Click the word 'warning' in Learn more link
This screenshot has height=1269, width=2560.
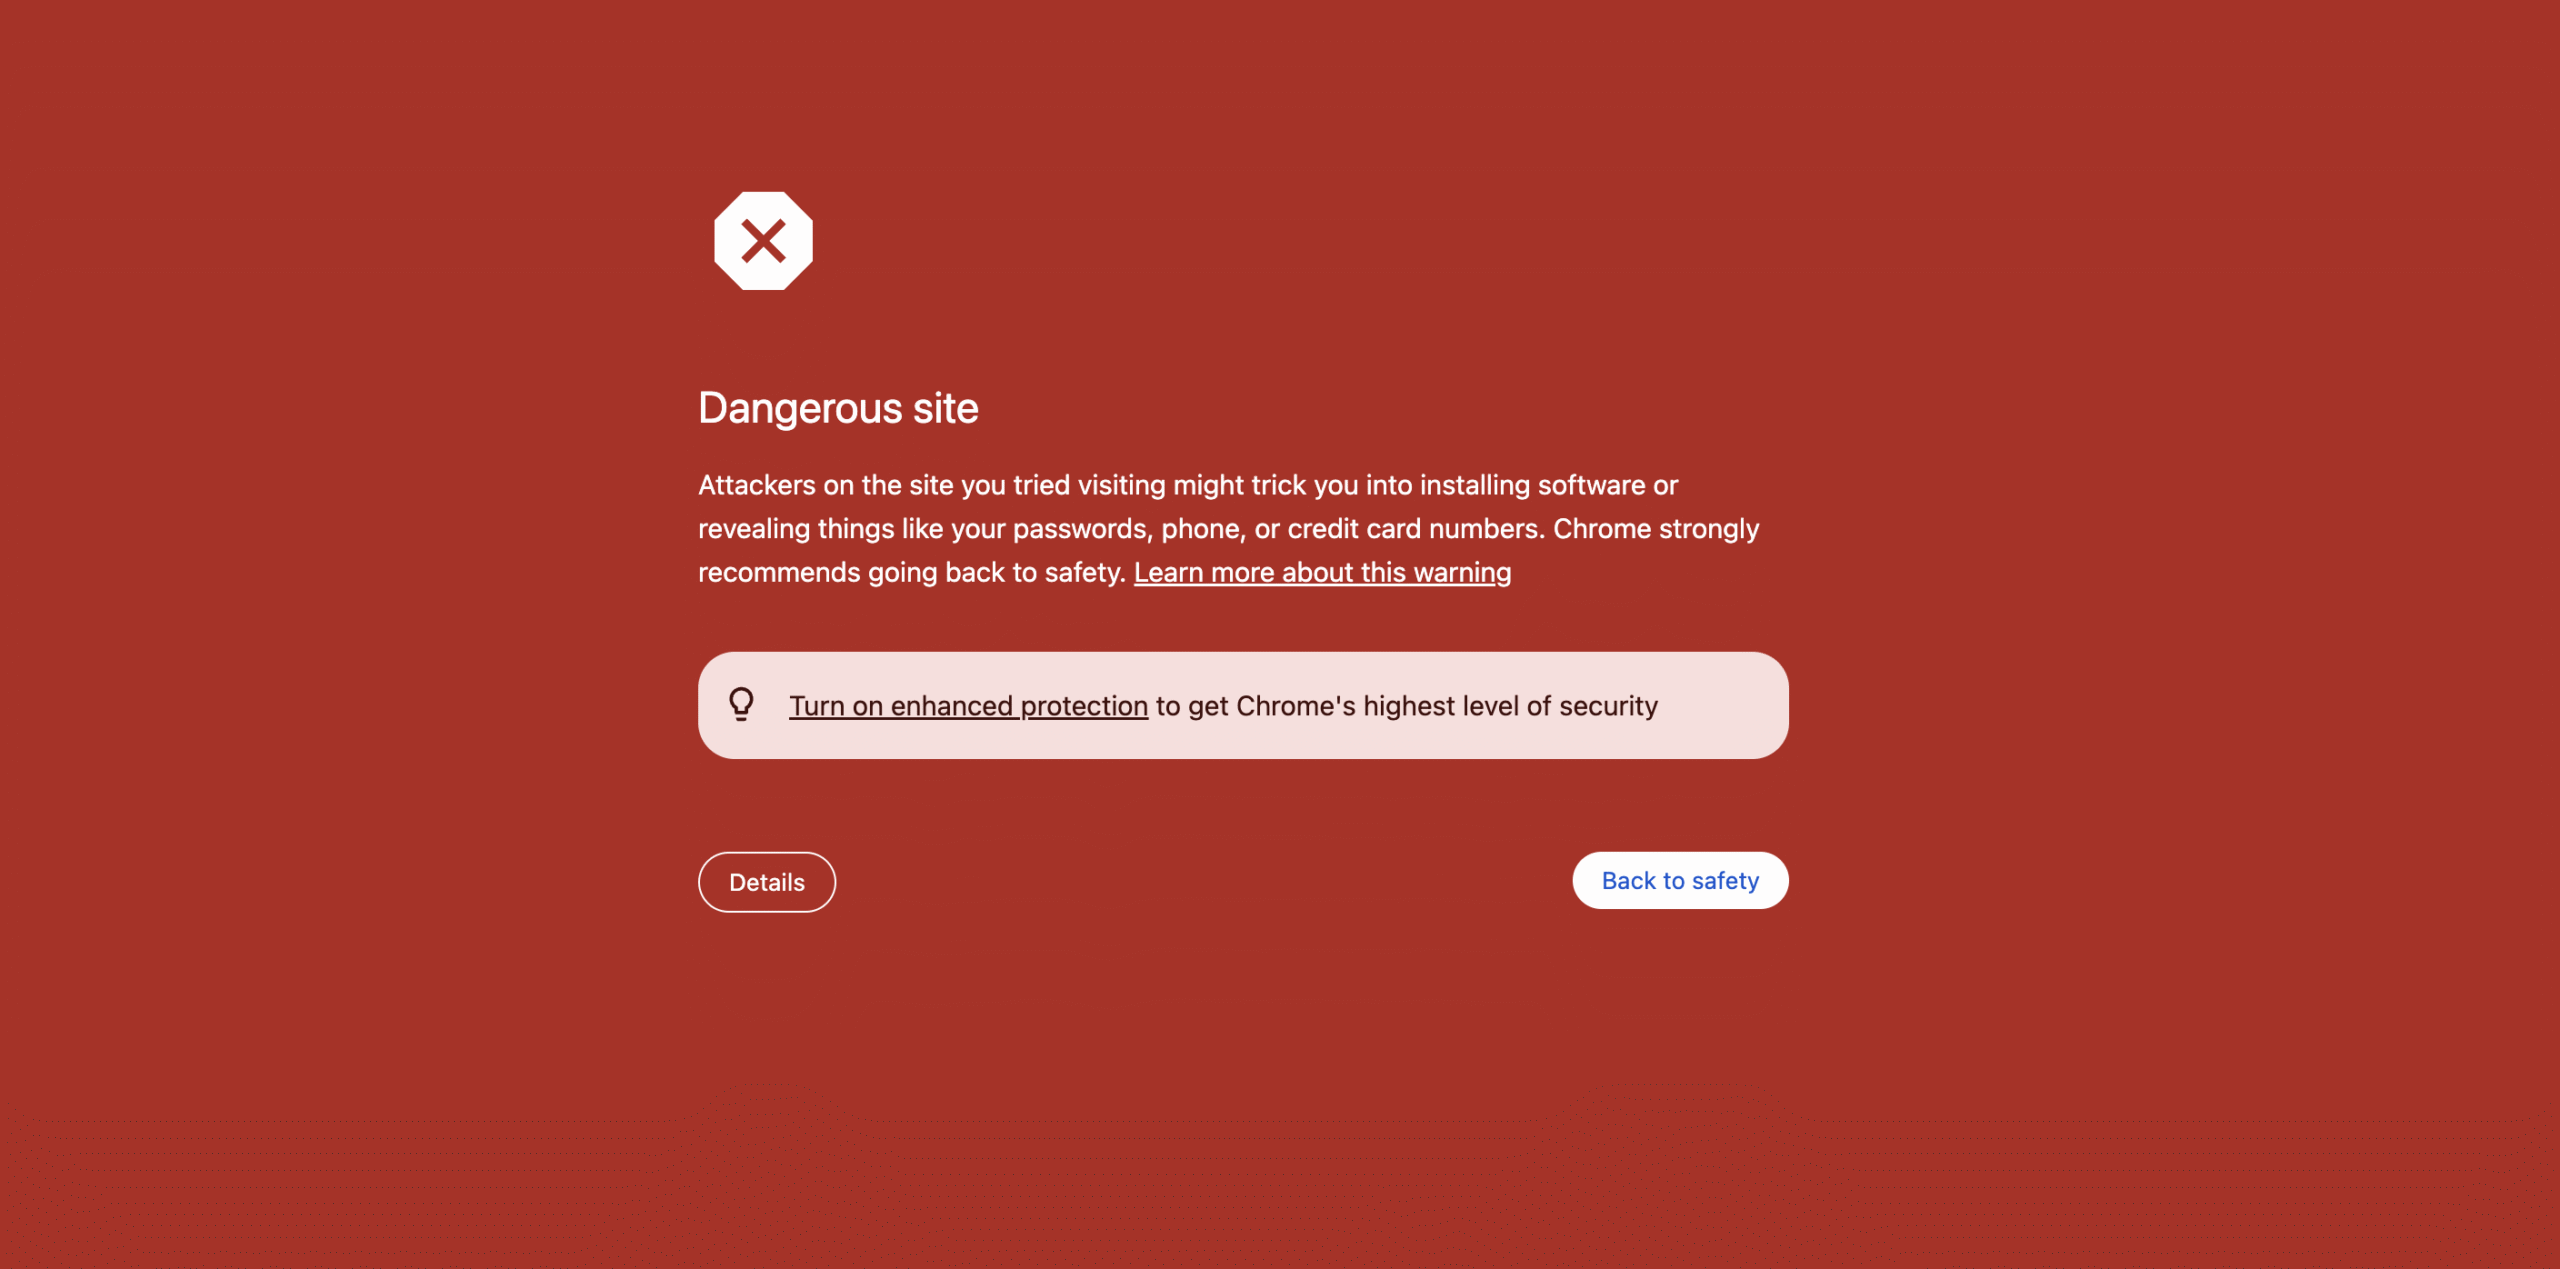click(1462, 572)
